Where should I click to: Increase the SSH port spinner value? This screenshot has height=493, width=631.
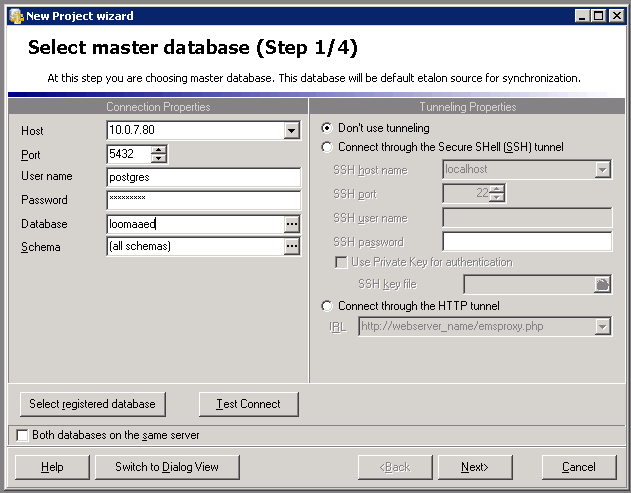click(x=497, y=189)
